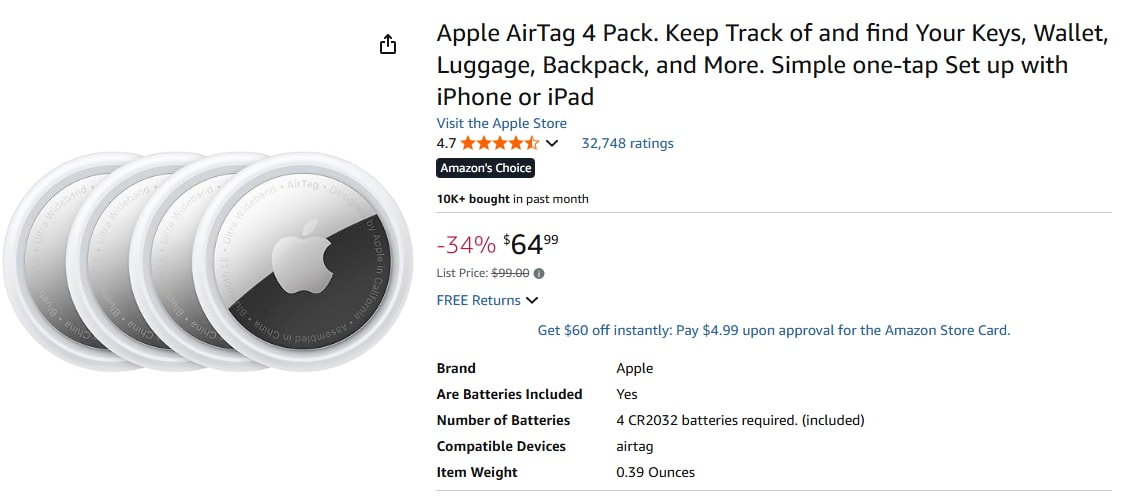Click the $64.99 price

(x=531, y=244)
